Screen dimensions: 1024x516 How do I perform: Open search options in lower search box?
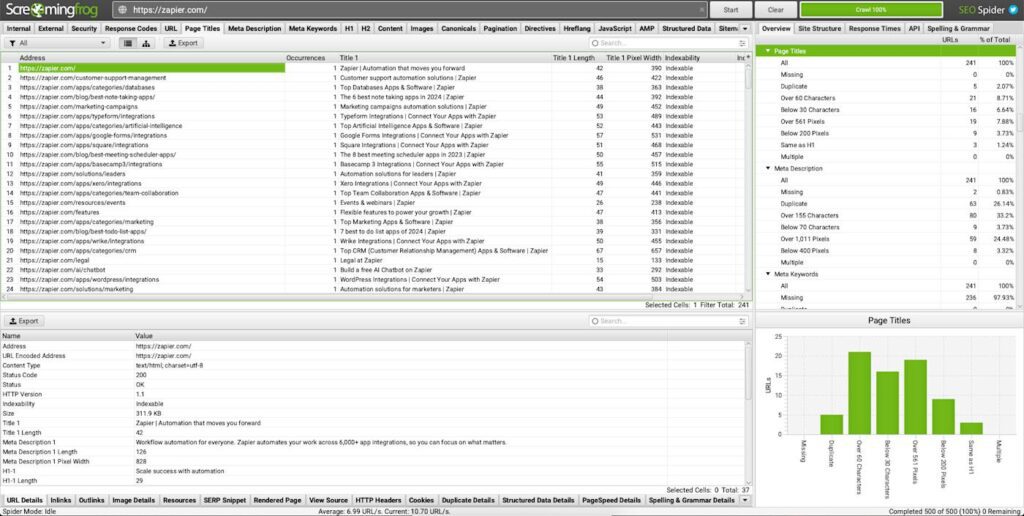point(743,321)
